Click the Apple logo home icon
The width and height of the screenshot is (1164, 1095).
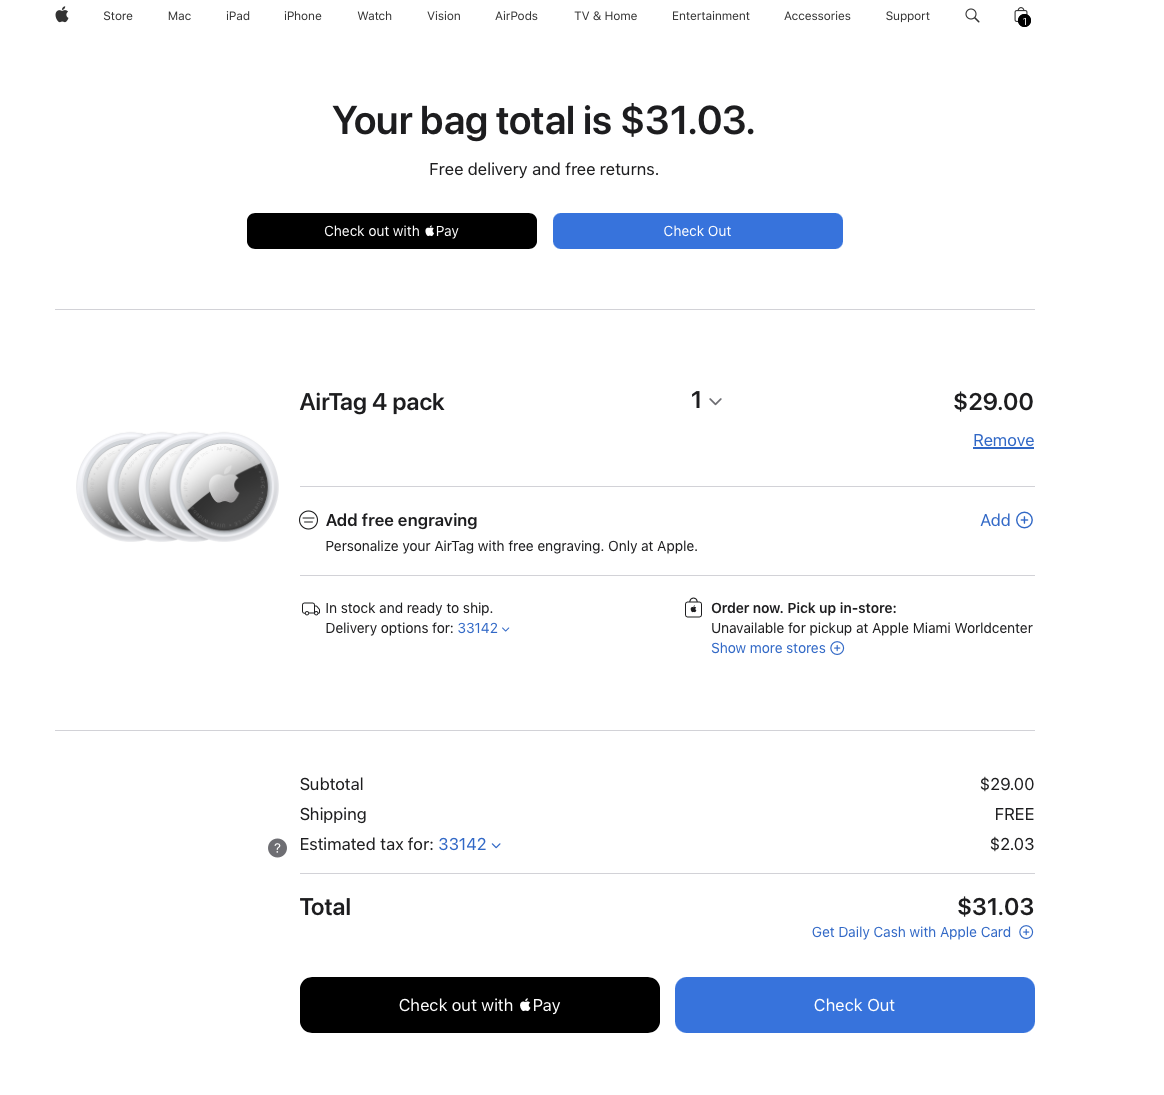62,15
